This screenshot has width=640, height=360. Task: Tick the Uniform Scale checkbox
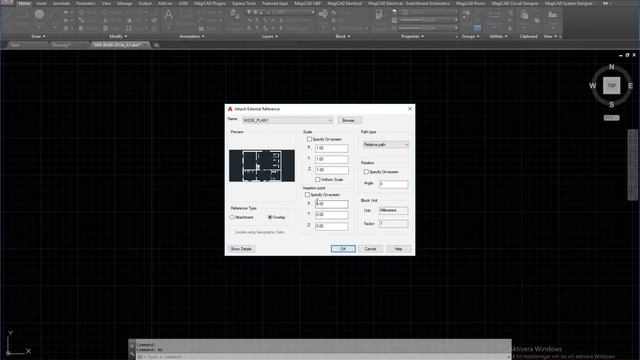click(318, 180)
